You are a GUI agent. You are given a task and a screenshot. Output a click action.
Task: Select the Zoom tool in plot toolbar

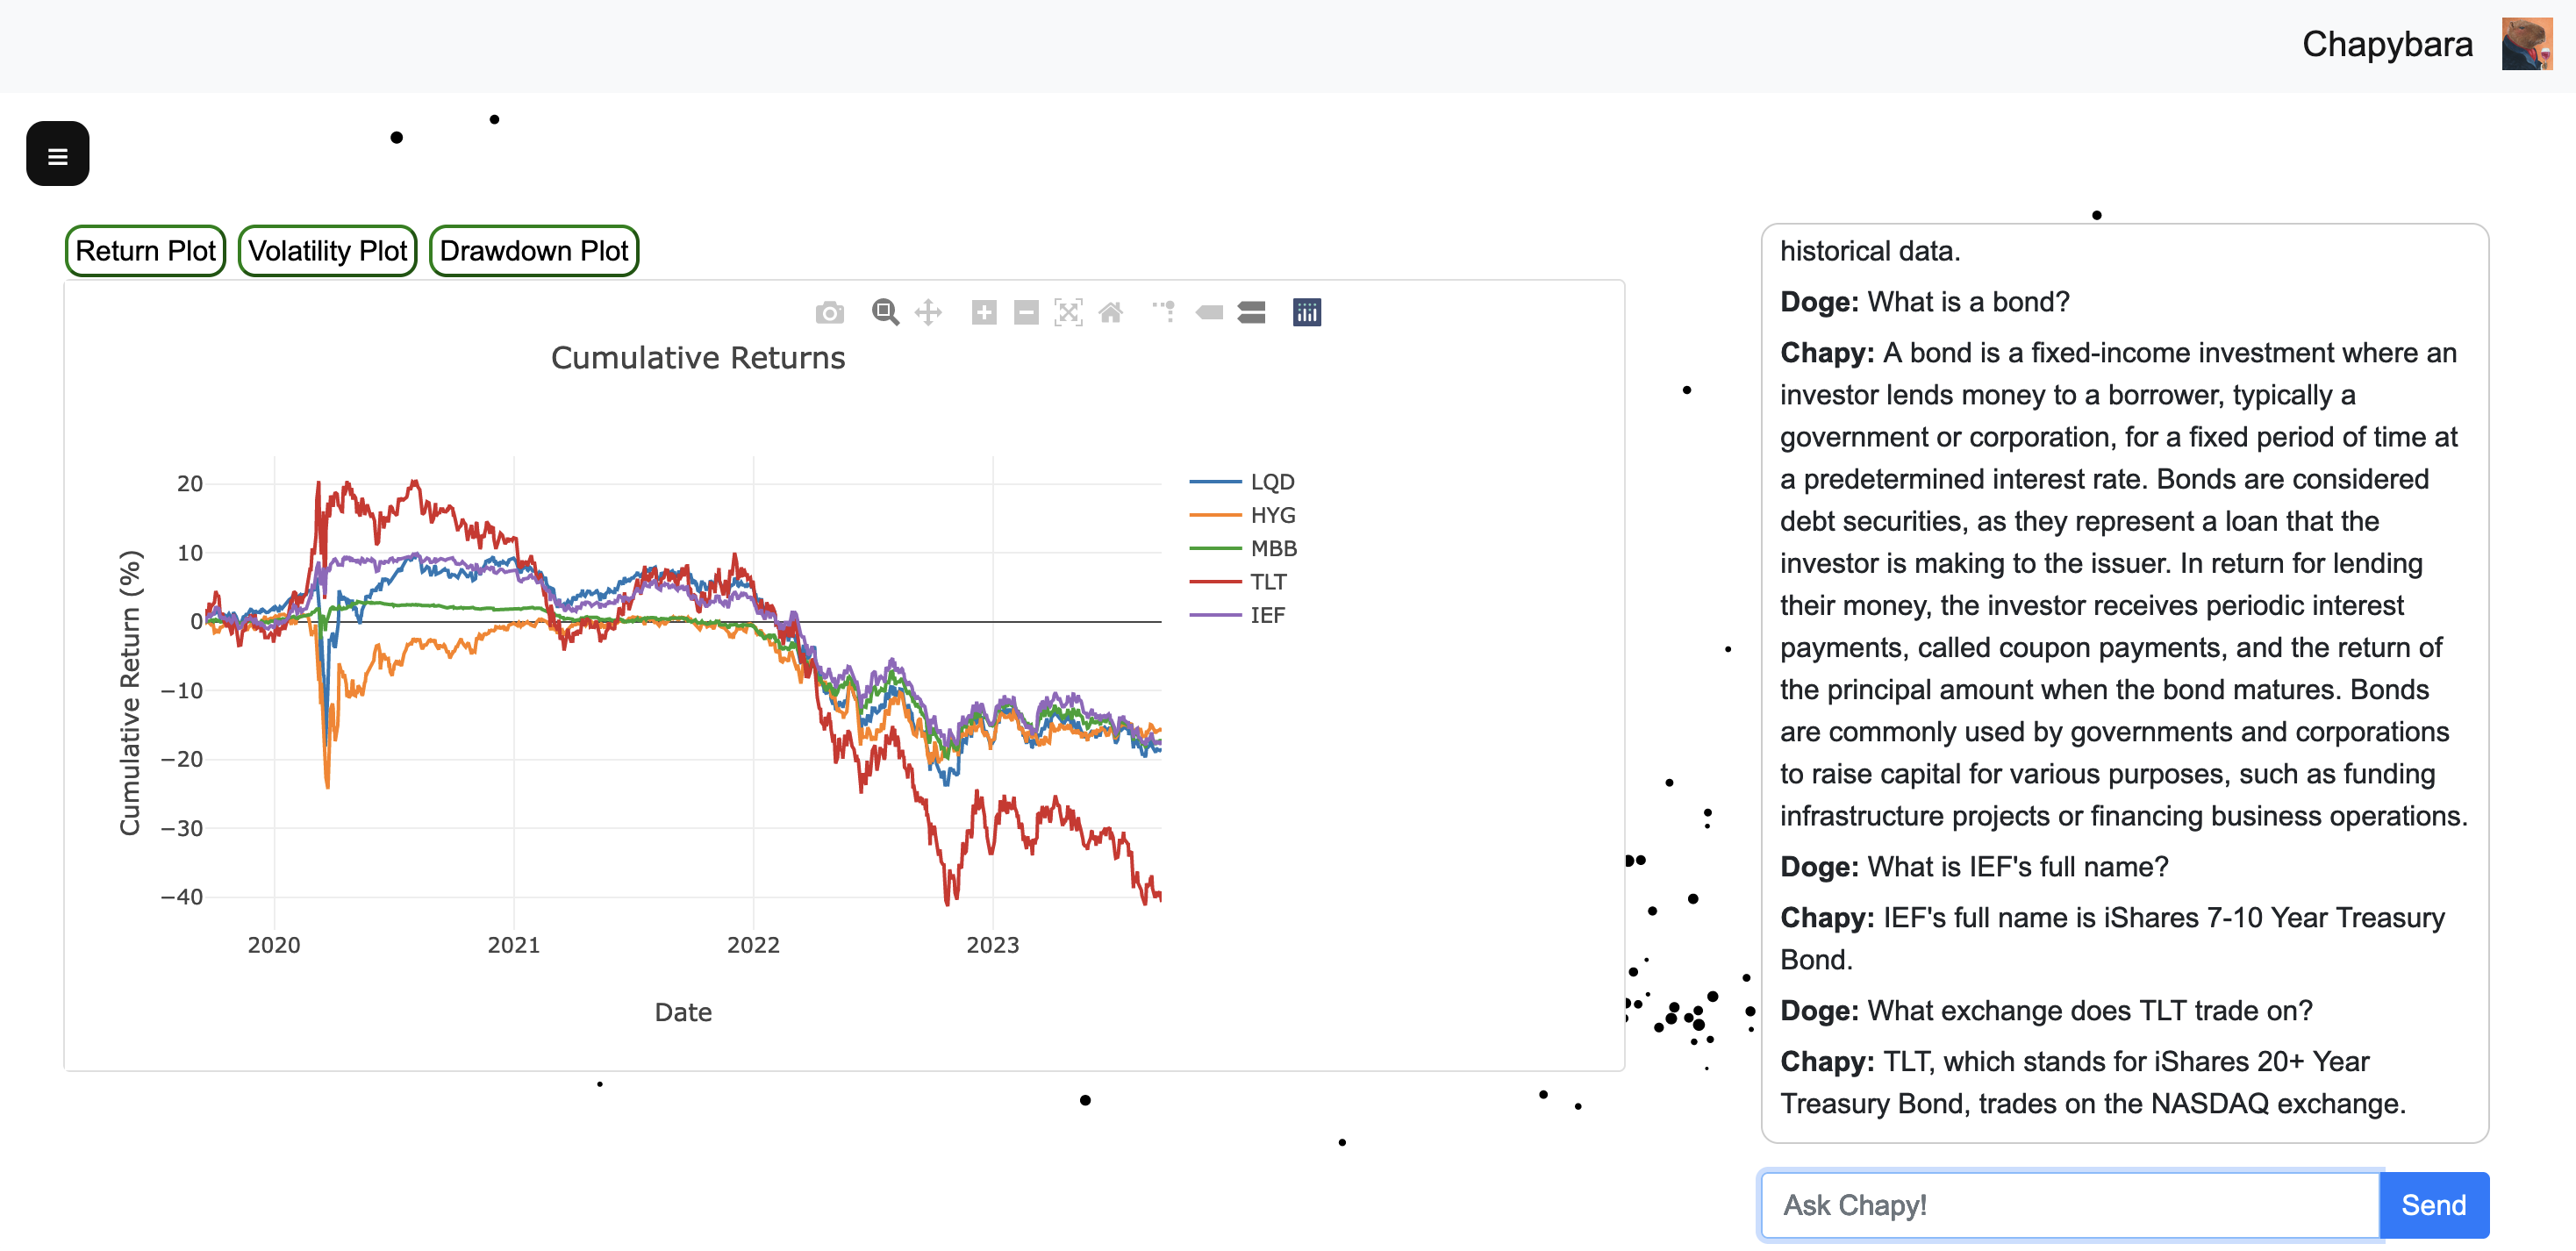(x=885, y=313)
